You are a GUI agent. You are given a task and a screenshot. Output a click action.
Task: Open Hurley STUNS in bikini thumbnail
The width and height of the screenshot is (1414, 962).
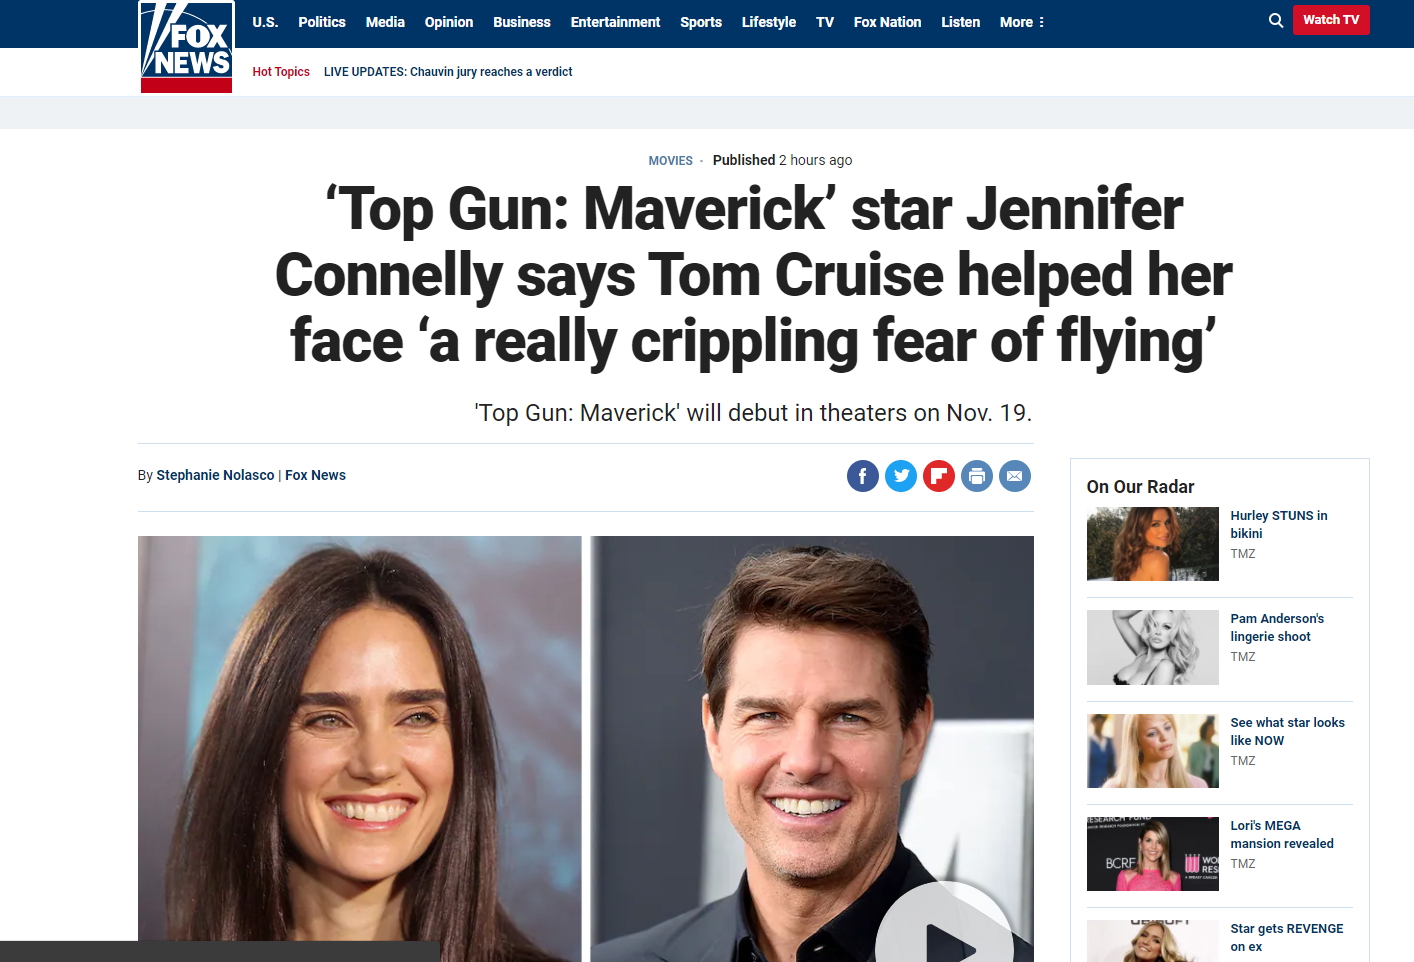tap(1153, 544)
